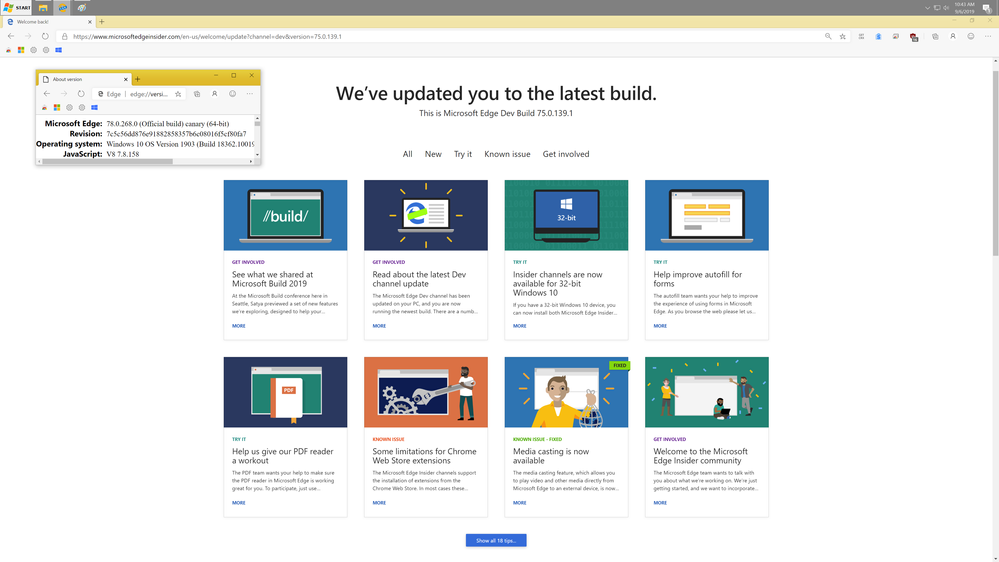Click MORE under Chrome Web Store extensions card
This screenshot has height=562, width=999.
click(x=379, y=503)
